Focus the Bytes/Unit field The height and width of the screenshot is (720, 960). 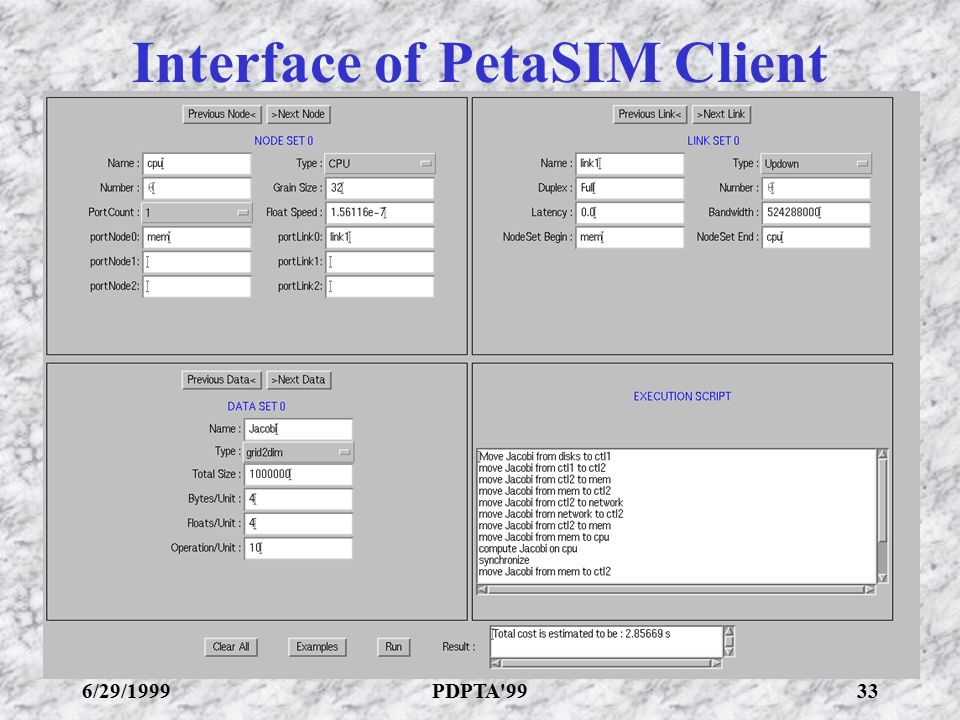tap(298, 499)
